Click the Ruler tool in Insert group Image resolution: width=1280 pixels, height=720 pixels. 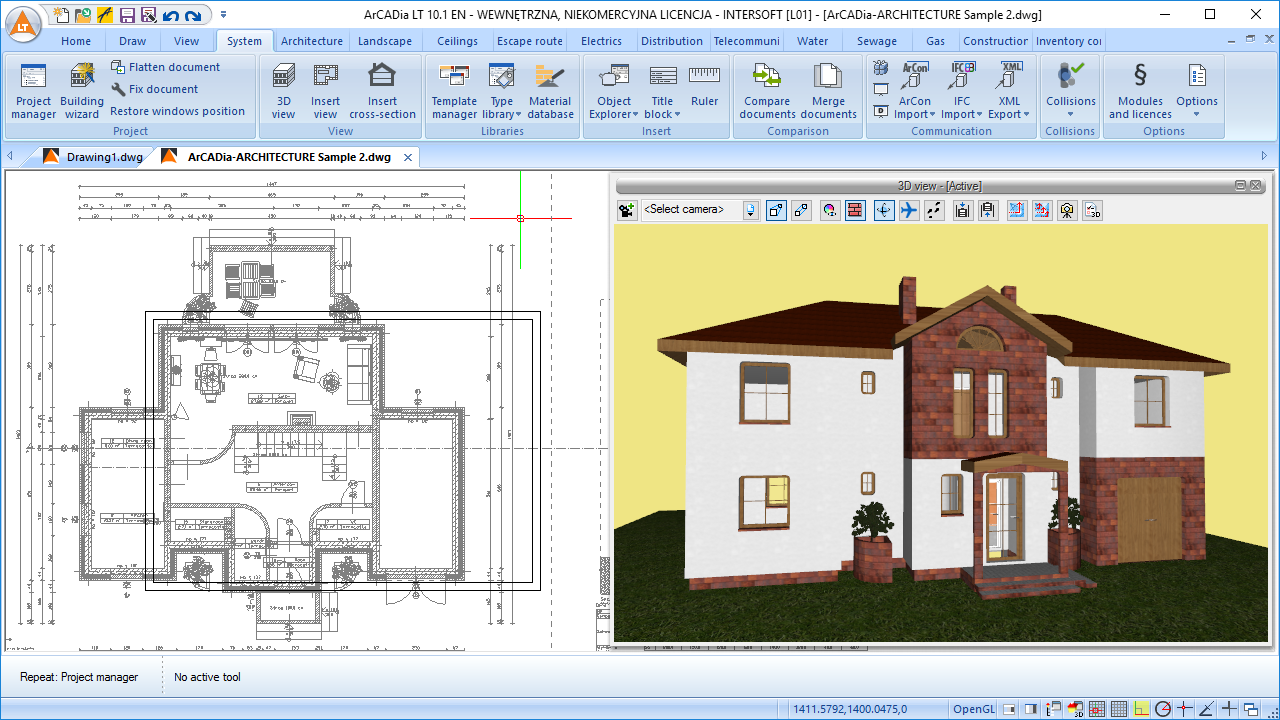click(704, 88)
